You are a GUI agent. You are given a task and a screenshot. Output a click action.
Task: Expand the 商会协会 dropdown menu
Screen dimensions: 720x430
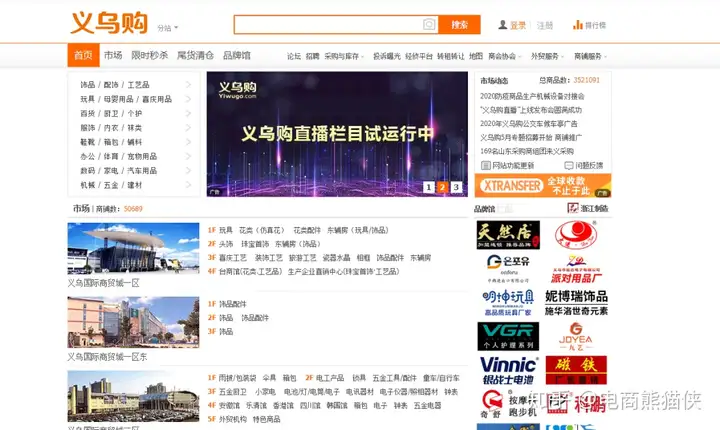point(505,56)
